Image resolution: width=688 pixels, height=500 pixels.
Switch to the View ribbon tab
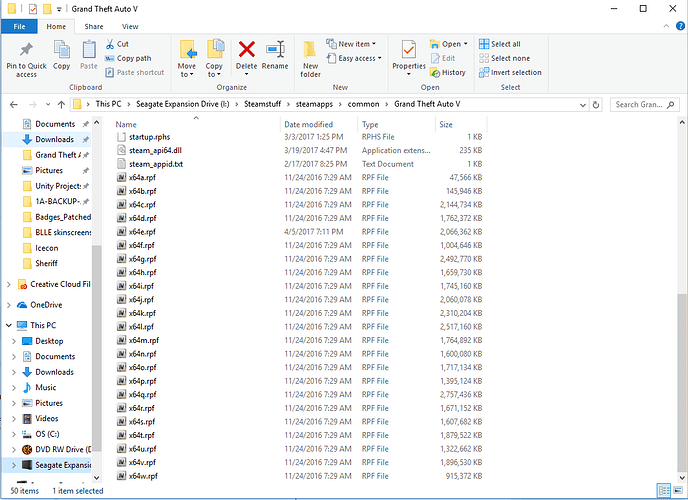click(130, 26)
